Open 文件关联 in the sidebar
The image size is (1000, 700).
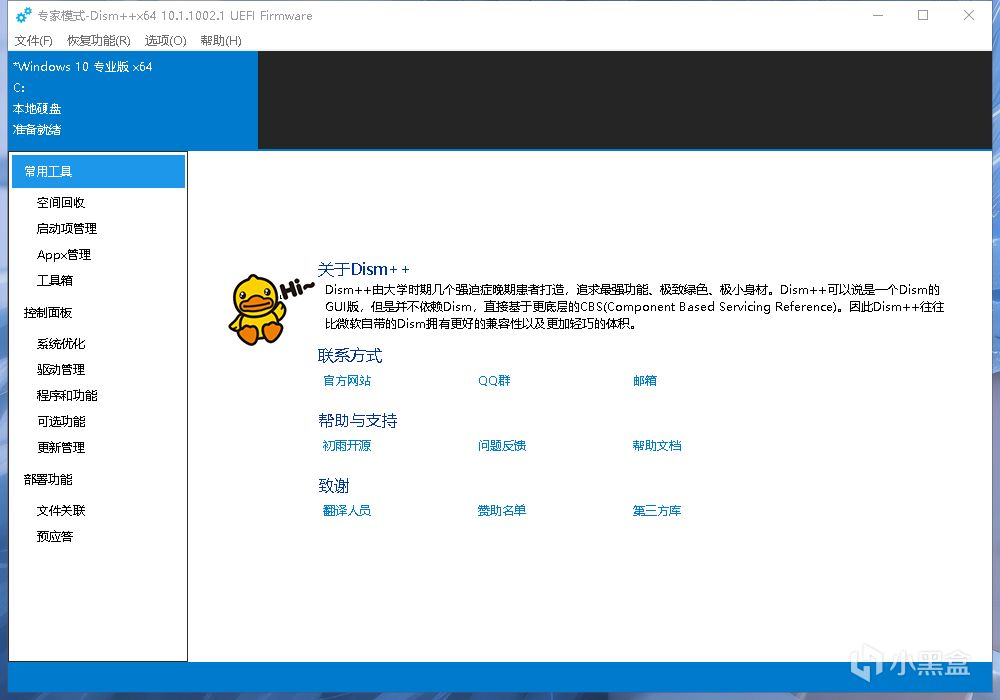pos(61,511)
